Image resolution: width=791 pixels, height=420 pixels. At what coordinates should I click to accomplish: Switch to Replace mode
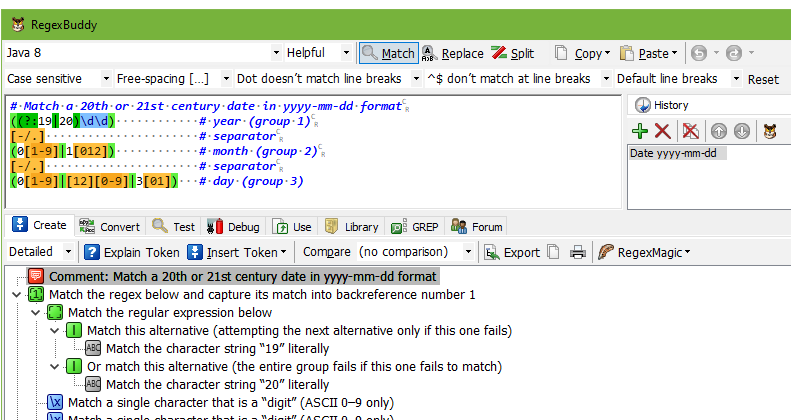pos(453,53)
